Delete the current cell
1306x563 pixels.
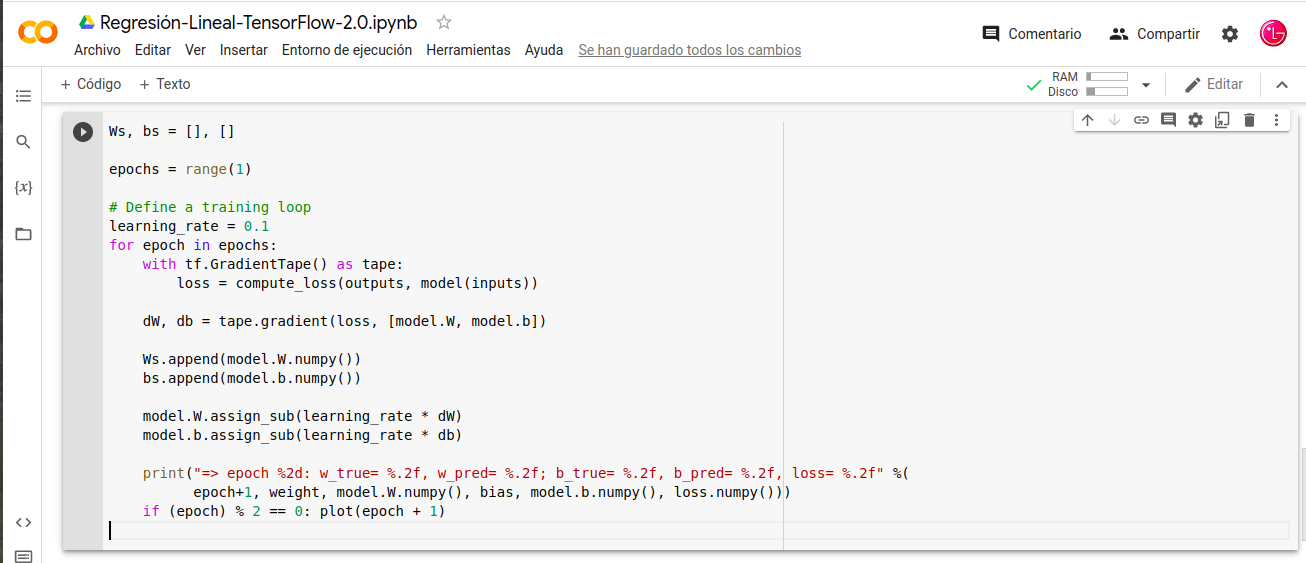[1249, 120]
